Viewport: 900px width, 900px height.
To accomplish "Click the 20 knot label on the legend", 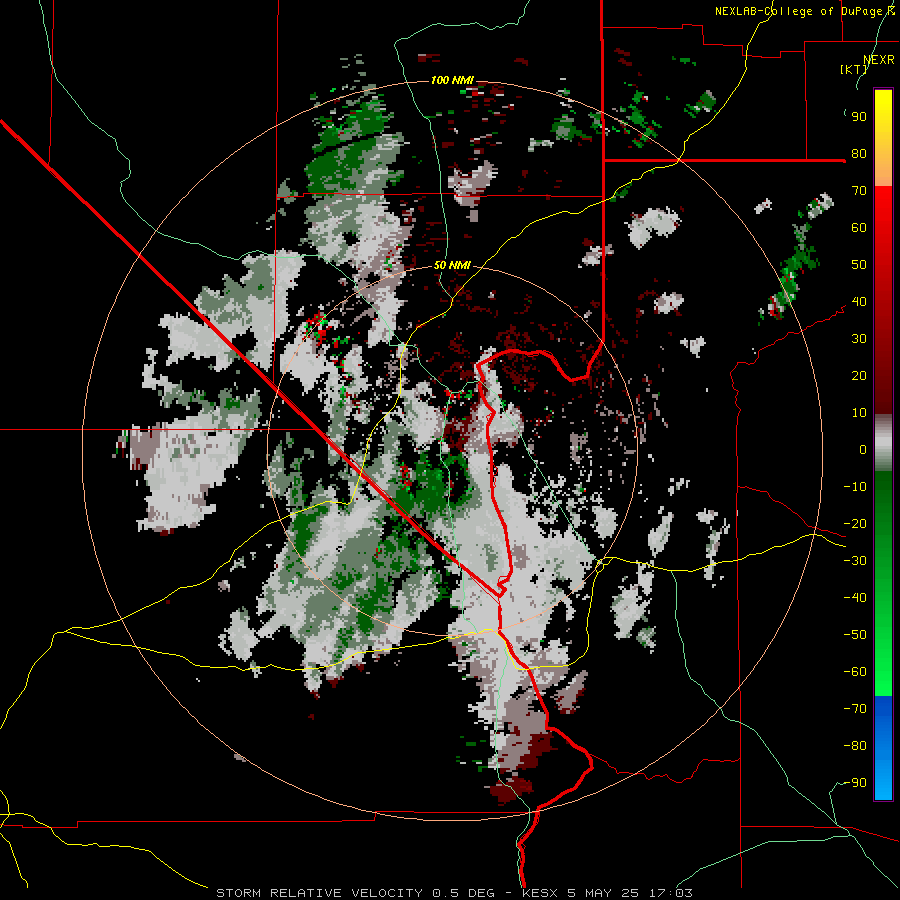I will (x=859, y=375).
